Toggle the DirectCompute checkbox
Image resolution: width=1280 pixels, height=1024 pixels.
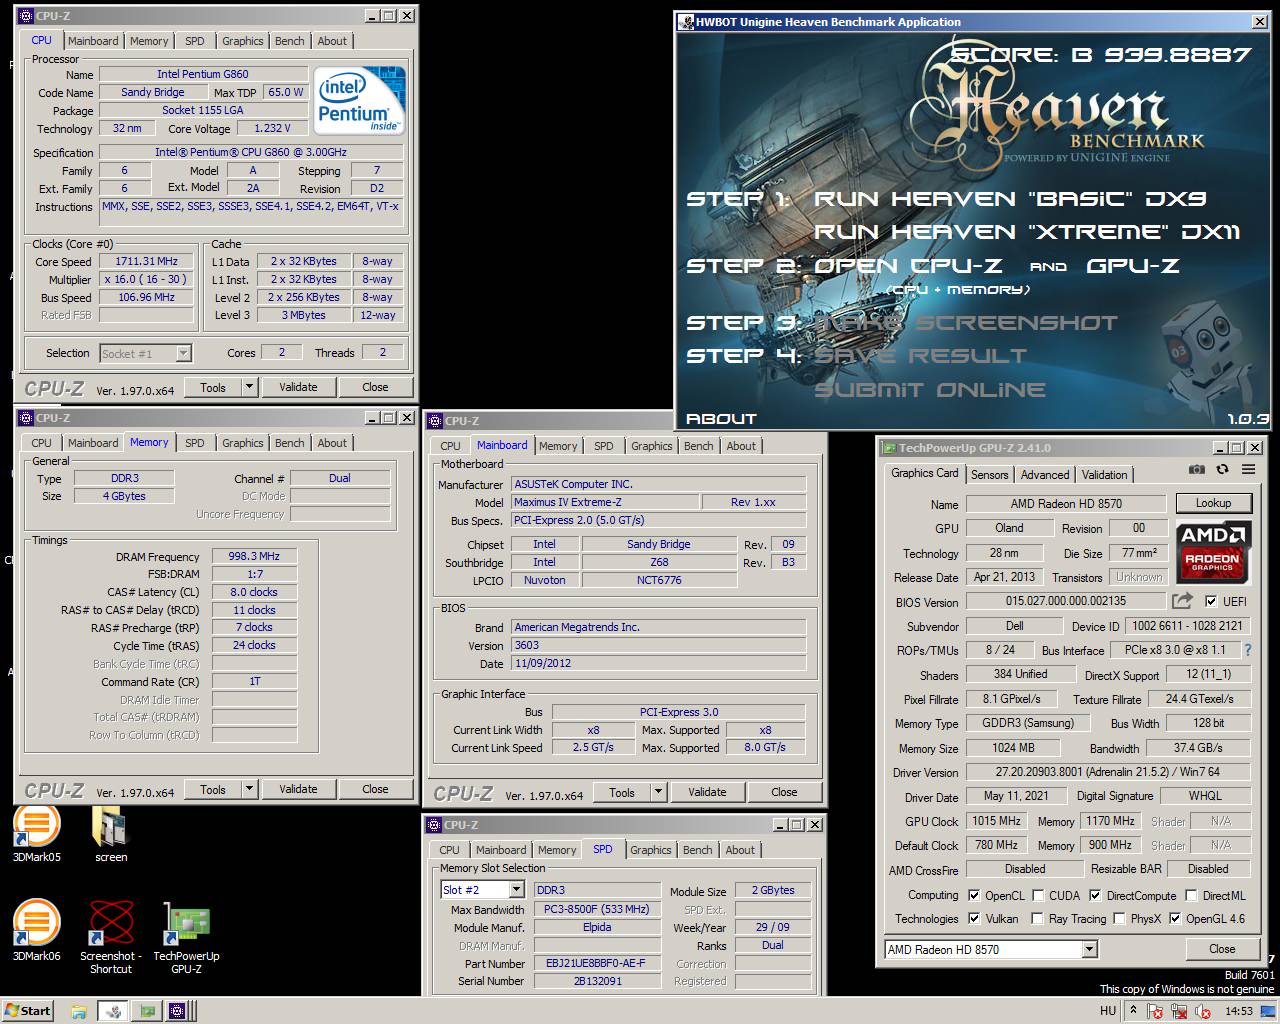click(1095, 895)
